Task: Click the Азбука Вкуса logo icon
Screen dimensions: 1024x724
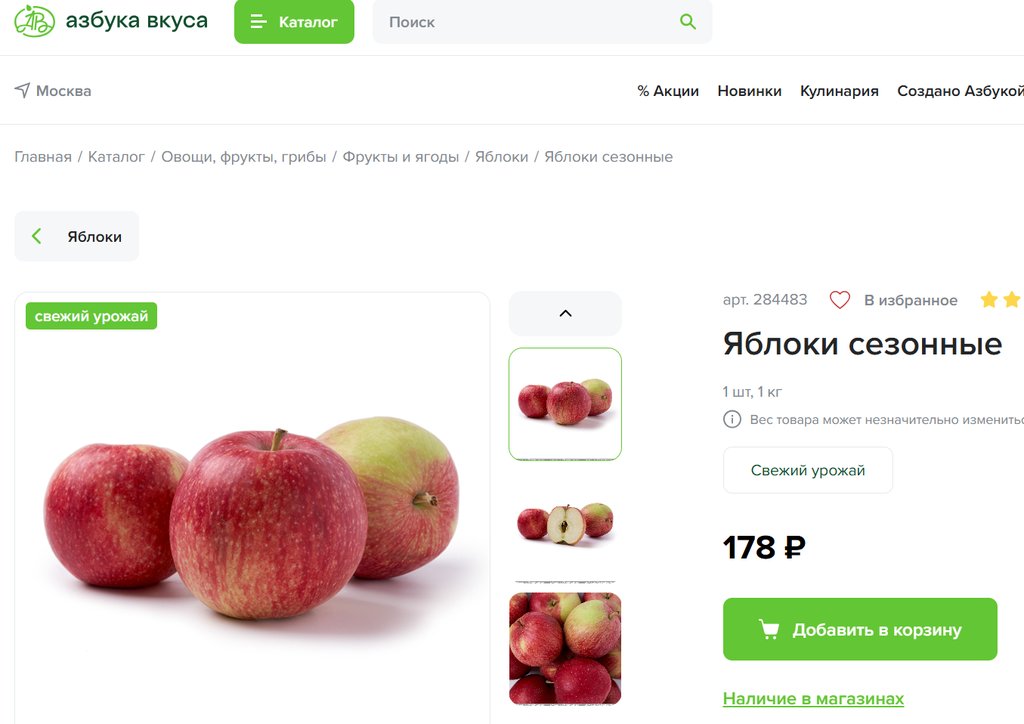Action: coord(35,20)
